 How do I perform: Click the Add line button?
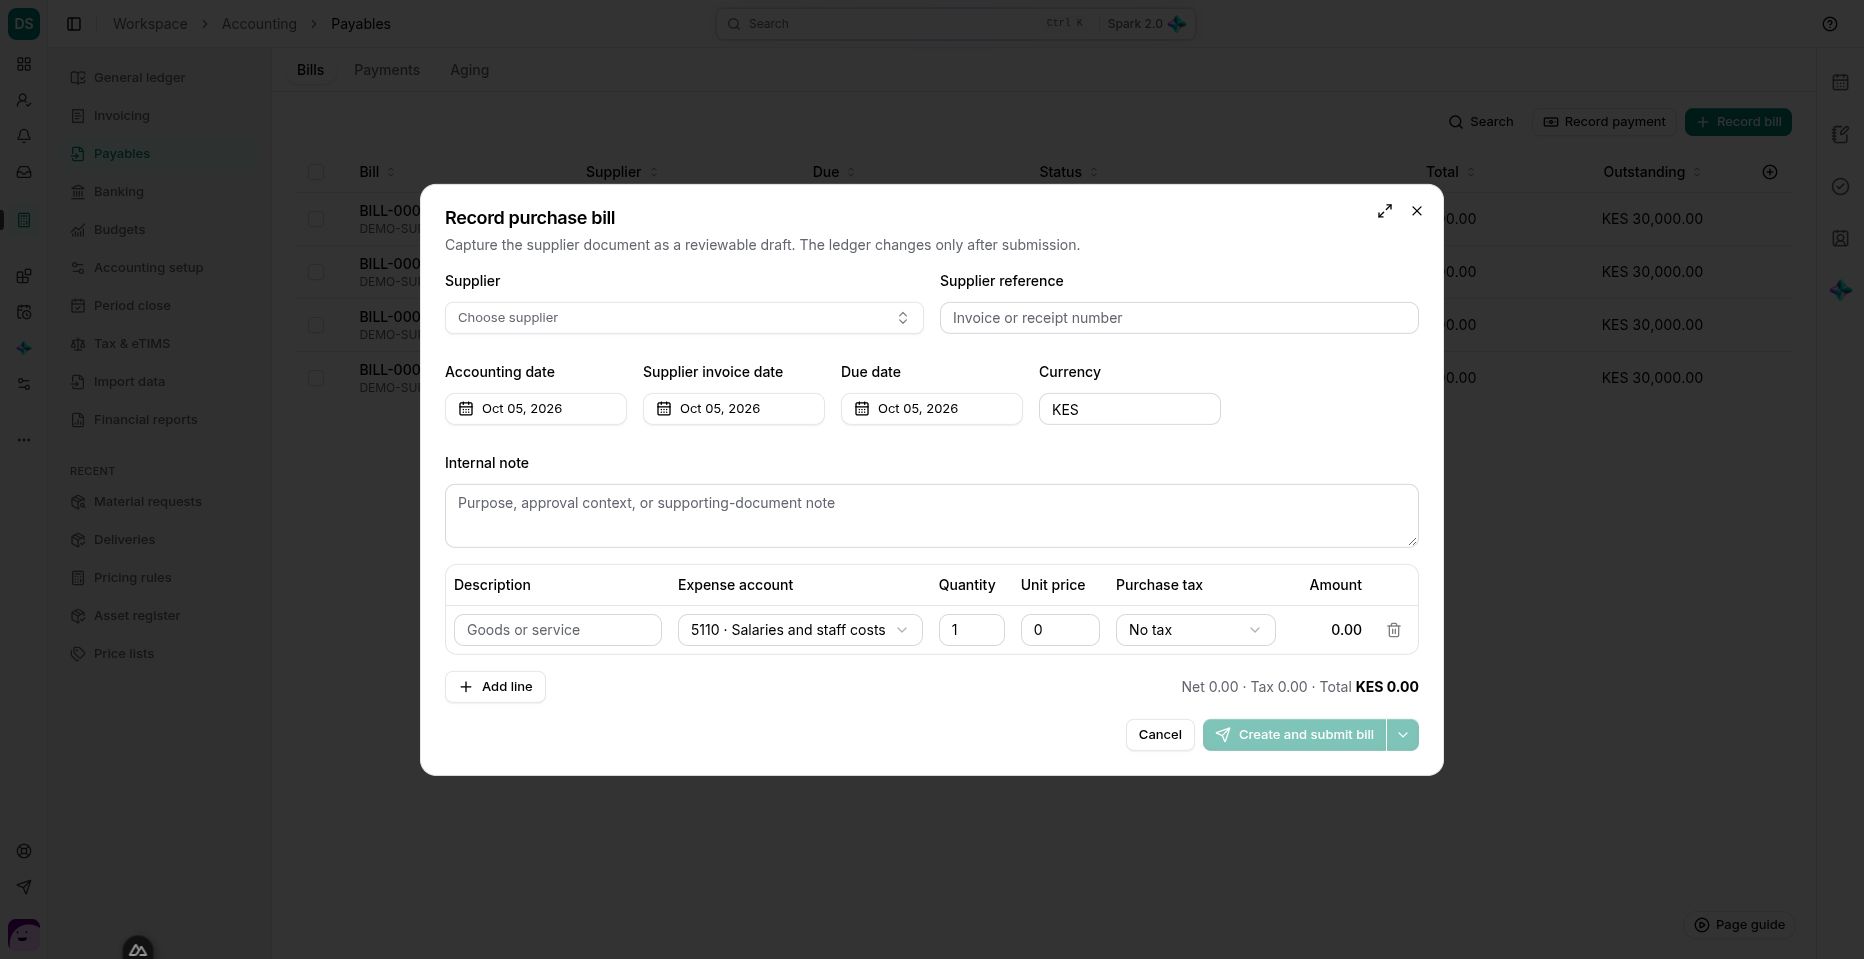coord(495,687)
